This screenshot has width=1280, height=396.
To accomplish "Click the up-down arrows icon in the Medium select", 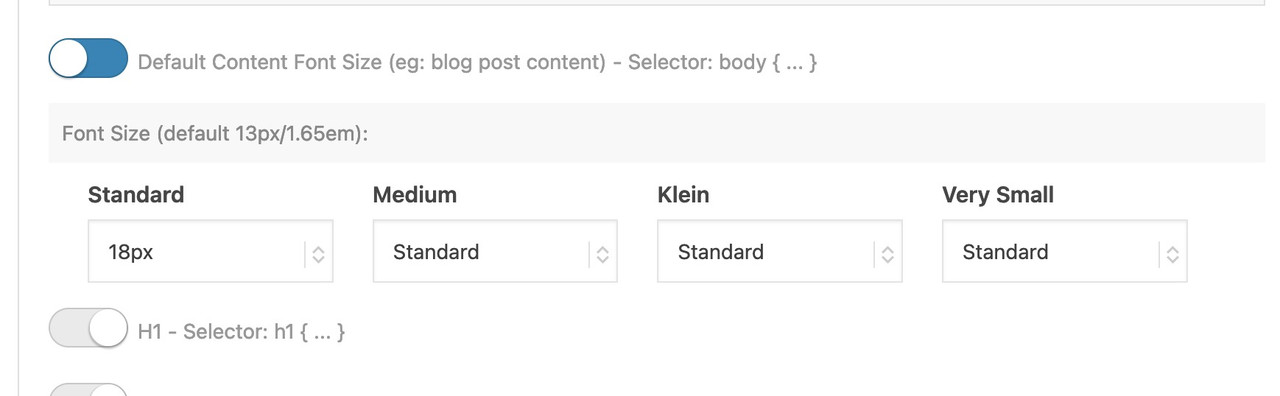I will tap(602, 255).
